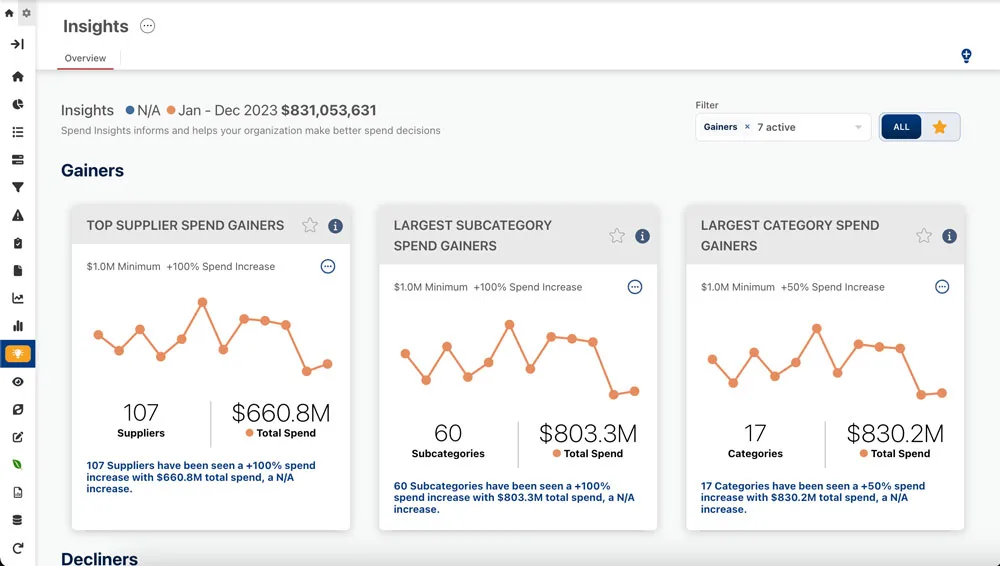This screenshot has width=1000, height=566.
Task: Go to the Home sidebar icon below expand arrow
Action: (18, 77)
